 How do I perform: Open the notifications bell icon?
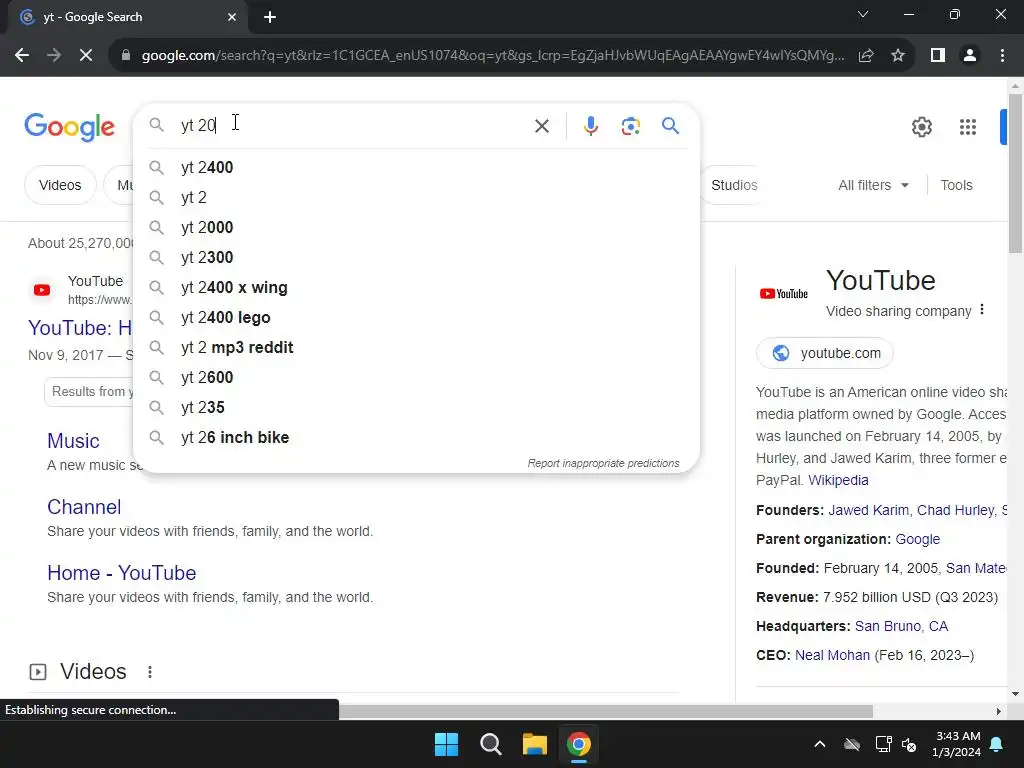point(997,744)
